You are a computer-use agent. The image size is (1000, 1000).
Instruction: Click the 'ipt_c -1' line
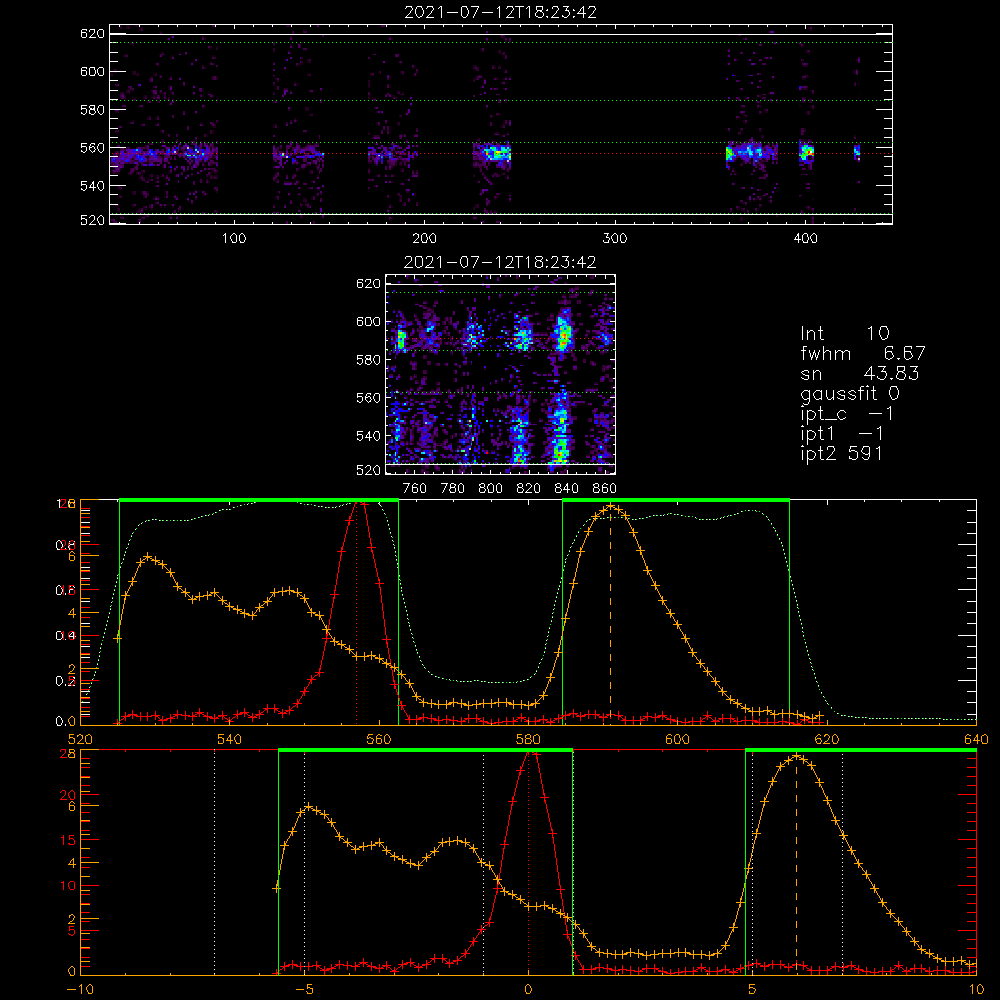point(848,414)
